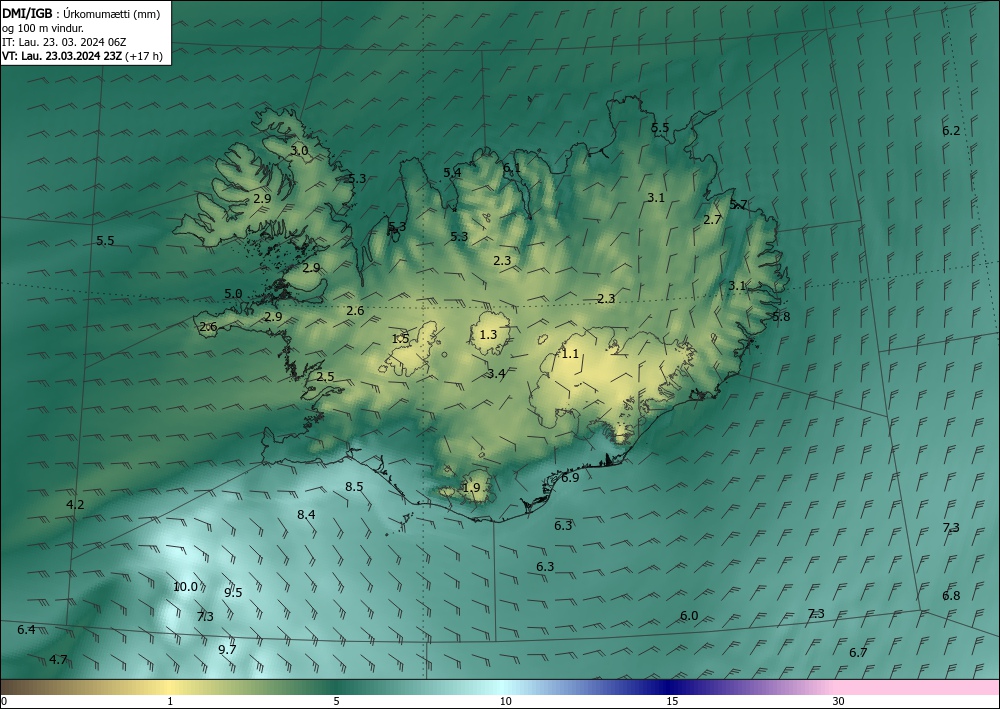This screenshot has height=709, width=1000.
Task: Click the 10.0 precipitable water value
Action: pyautogui.click(x=186, y=587)
